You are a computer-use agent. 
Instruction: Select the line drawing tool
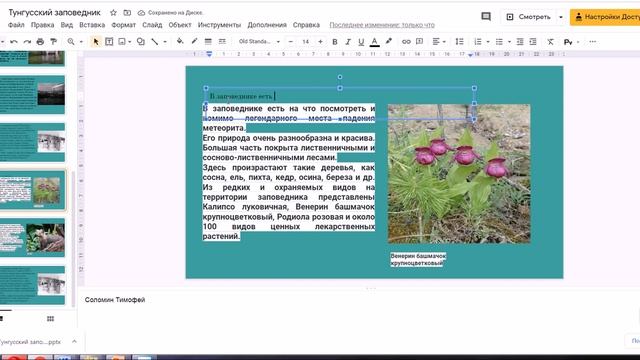coord(155,42)
